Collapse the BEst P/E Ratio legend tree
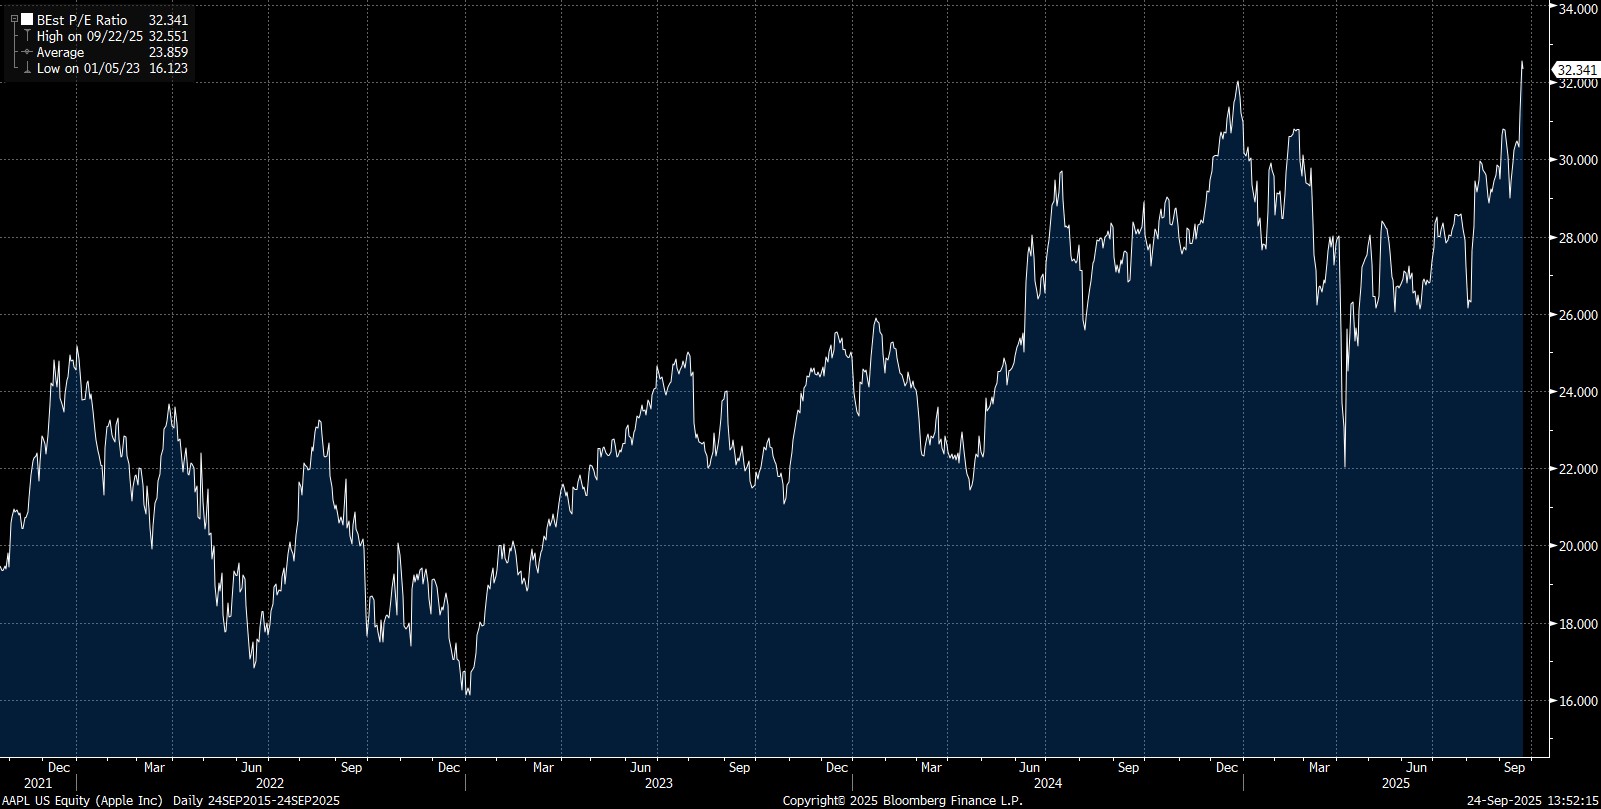 [x=15, y=20]
